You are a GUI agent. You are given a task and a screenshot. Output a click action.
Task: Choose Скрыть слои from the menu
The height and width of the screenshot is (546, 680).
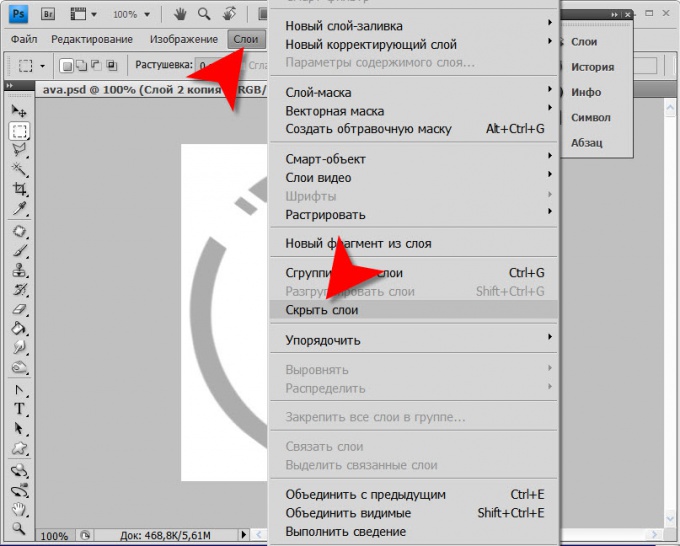coord(413,310)
